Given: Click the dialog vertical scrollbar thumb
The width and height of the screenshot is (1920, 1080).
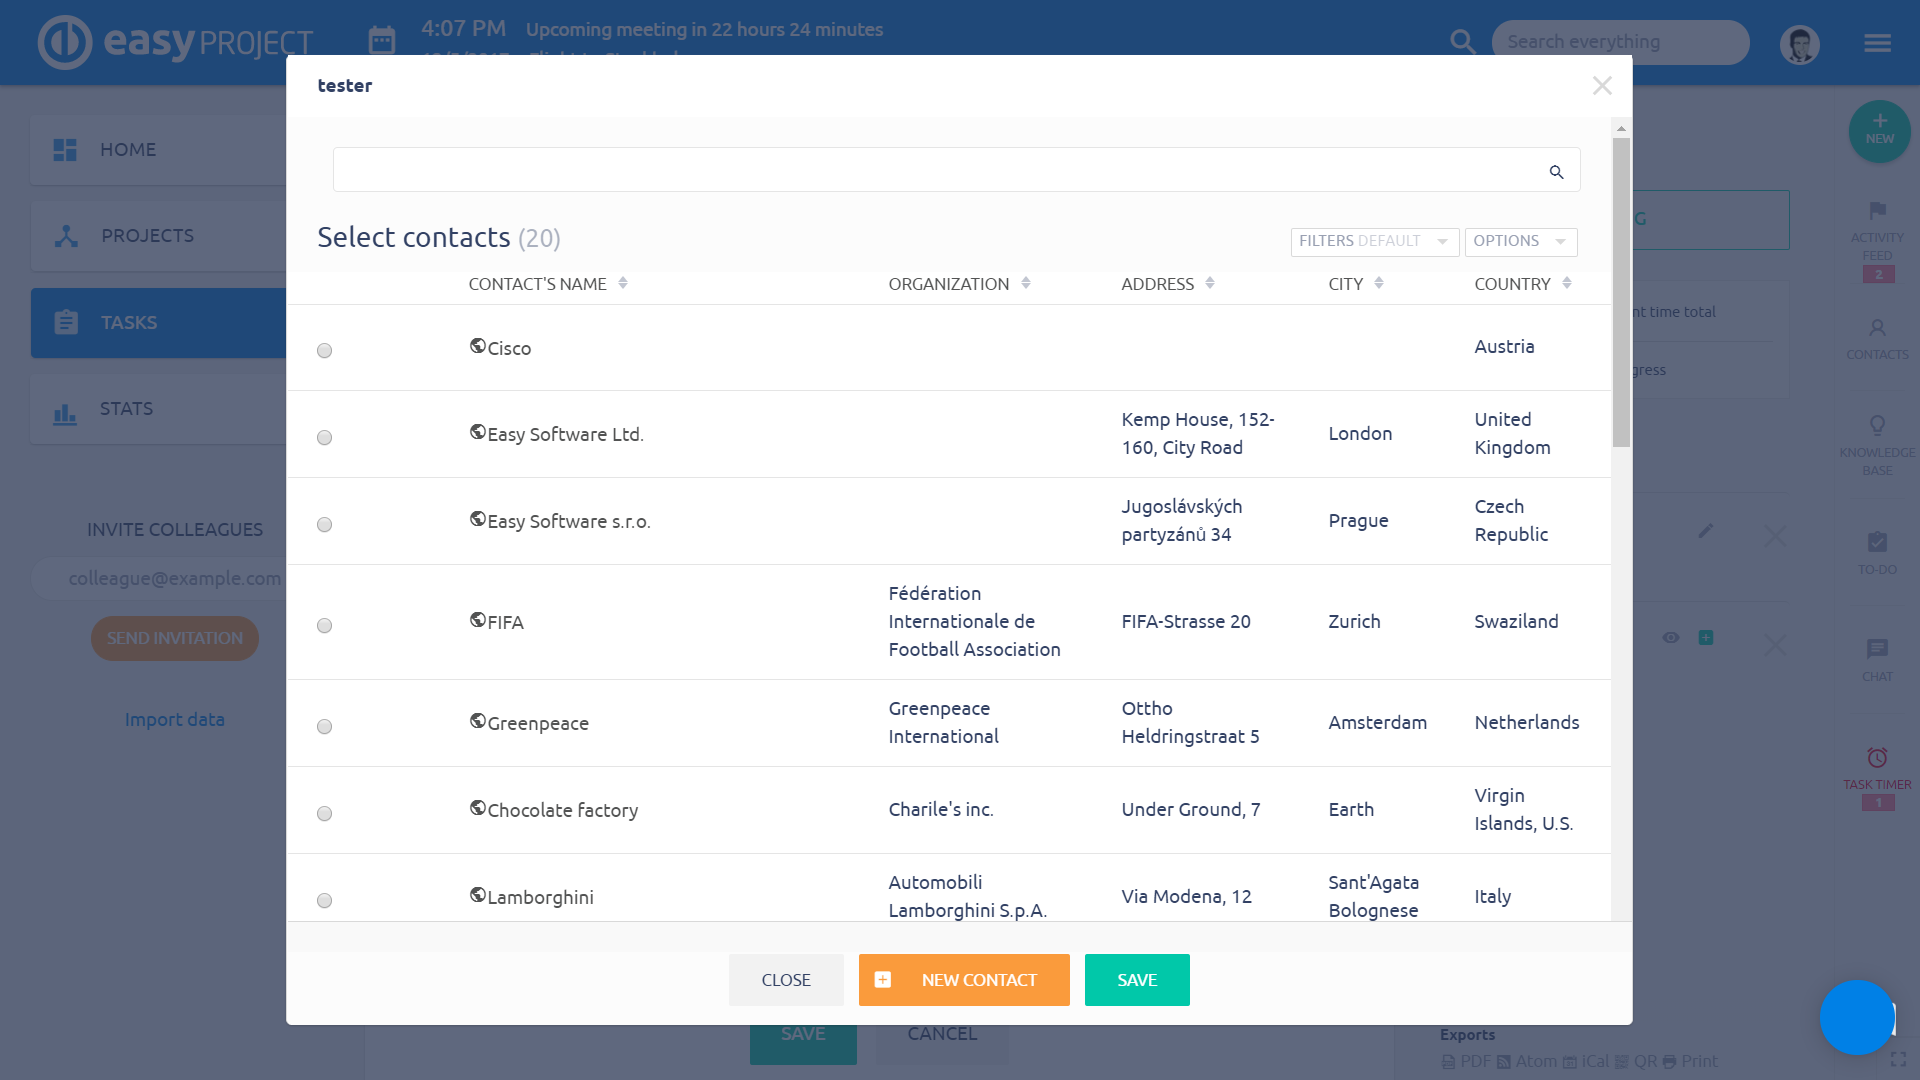Looking at the screenshot, I should (1621, 292).
